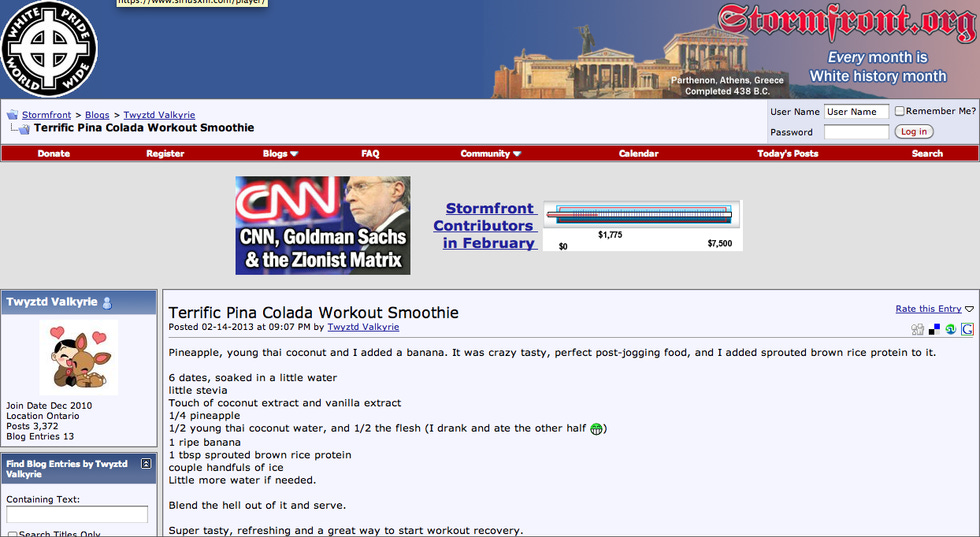Click the Digg bookmark icon

click(x=918, y=329)
